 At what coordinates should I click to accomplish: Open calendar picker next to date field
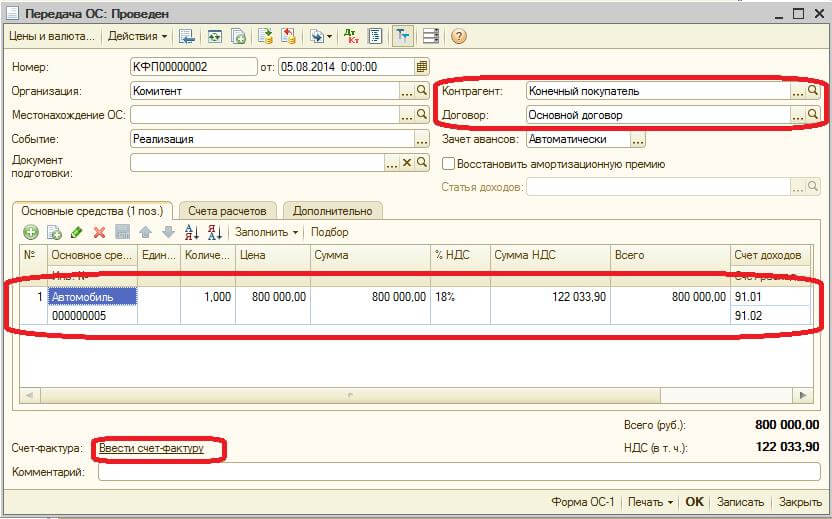point(422,67)
